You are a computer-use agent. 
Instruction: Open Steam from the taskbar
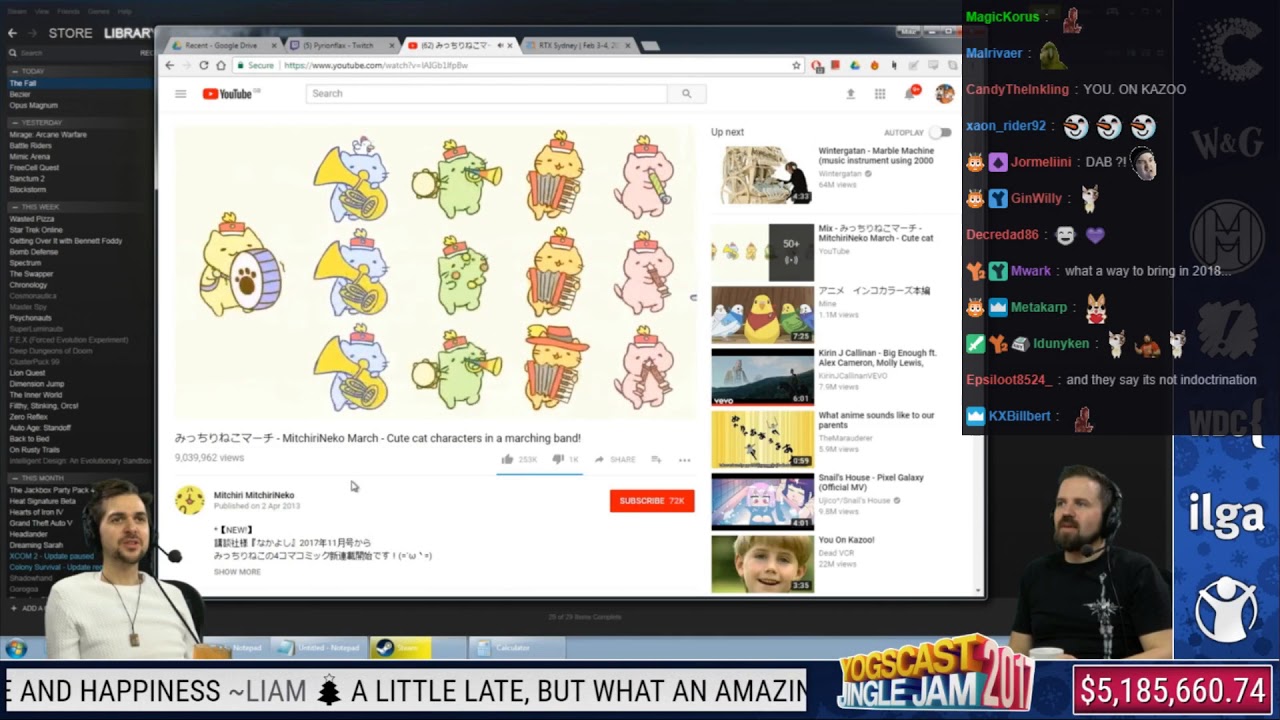point(400,648)
